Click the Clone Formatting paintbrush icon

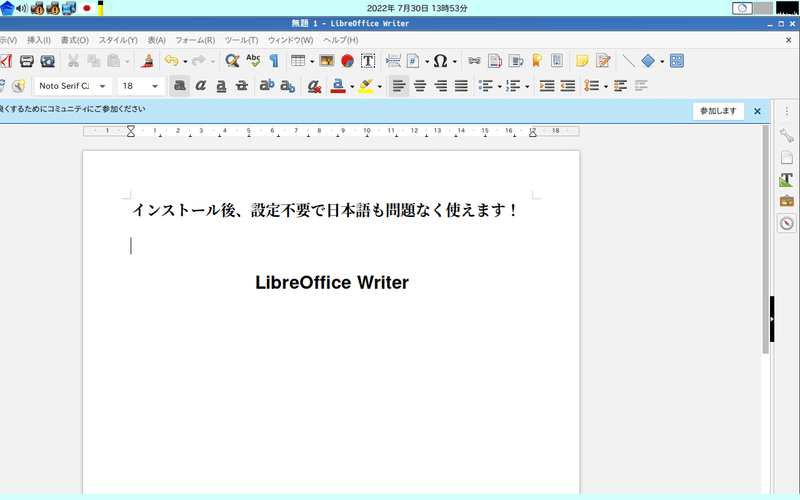(x=148, y=61)
